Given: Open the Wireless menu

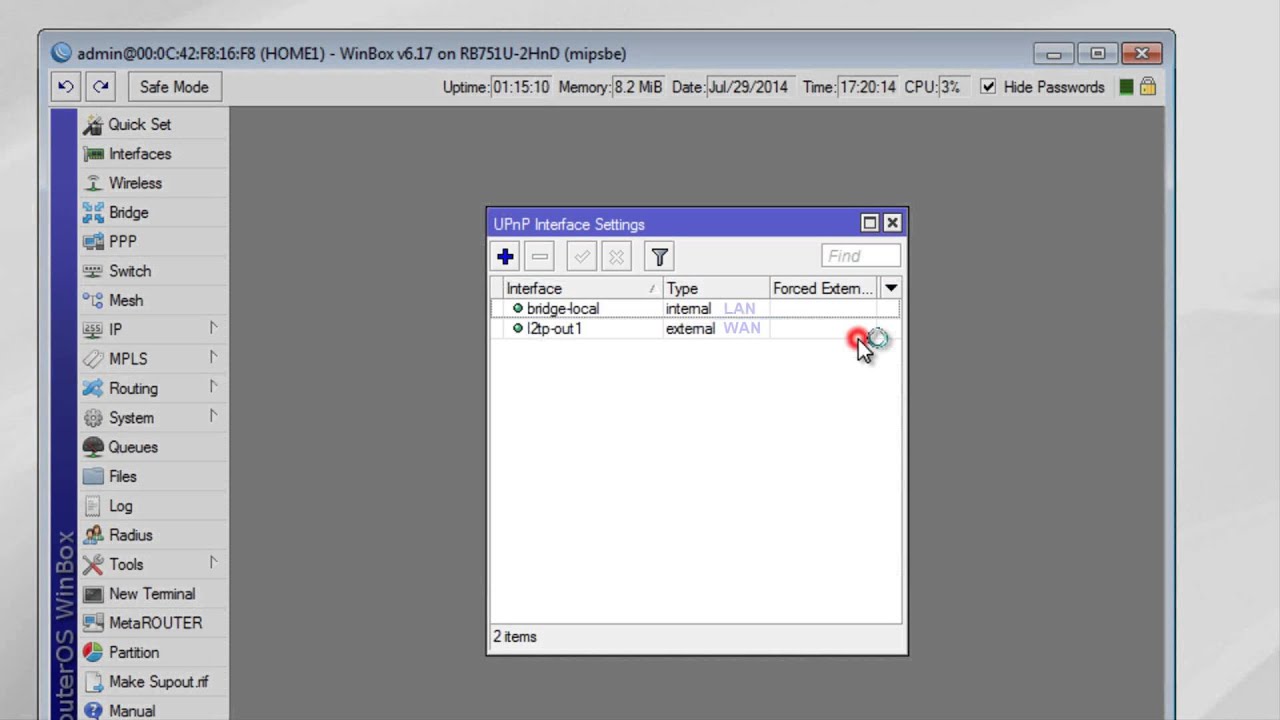Looking at the screenshot, I should [x=135, y=183].
